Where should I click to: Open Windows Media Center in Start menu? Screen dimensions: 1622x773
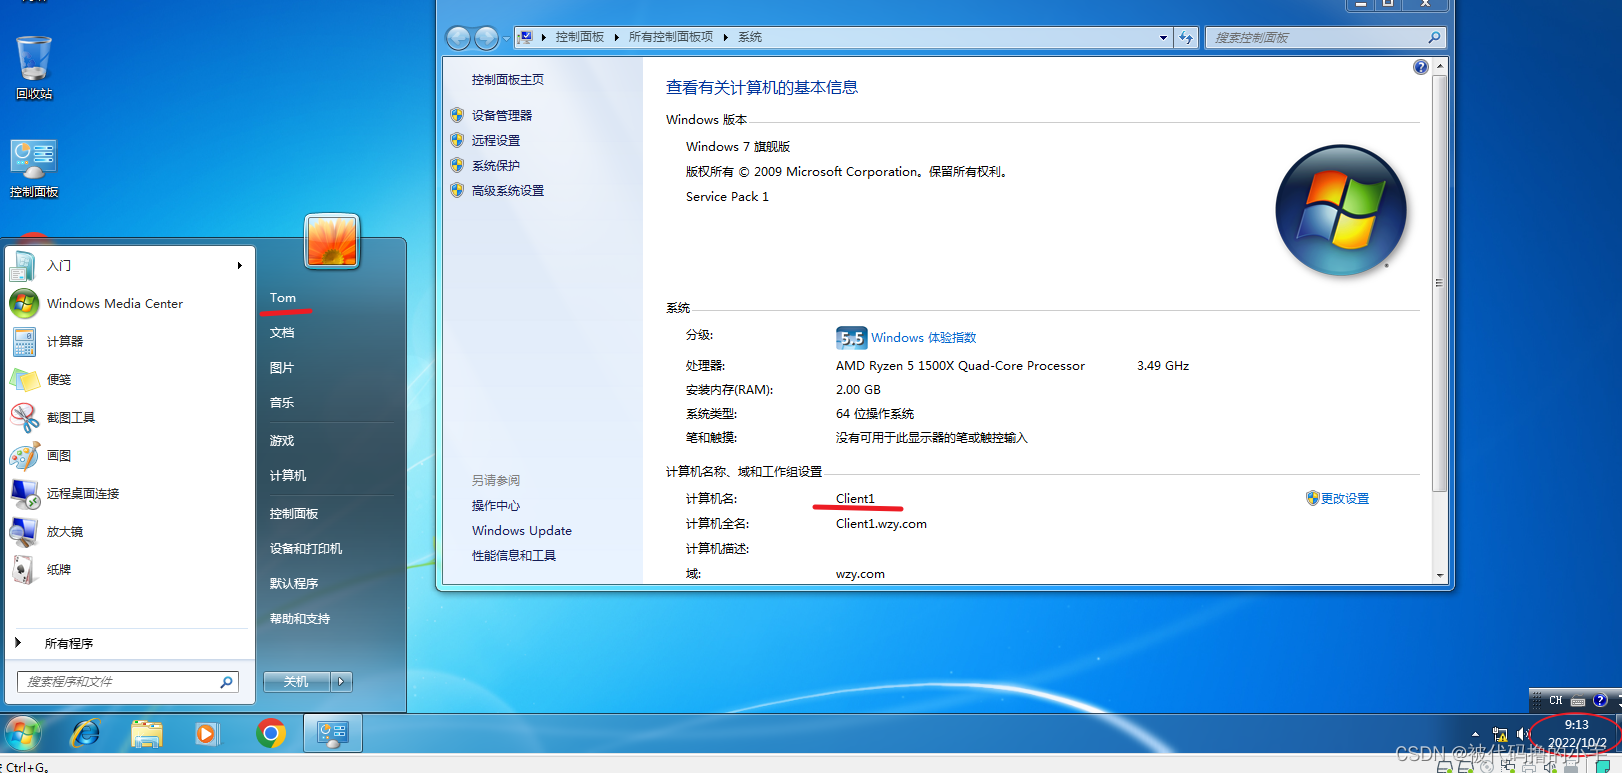(127, 303)
